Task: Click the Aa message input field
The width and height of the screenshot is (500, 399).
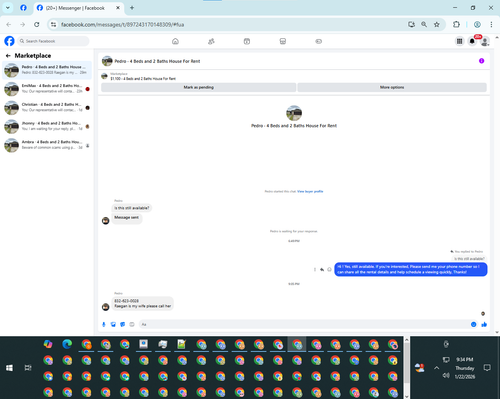Action: click(x=303, y=324)
